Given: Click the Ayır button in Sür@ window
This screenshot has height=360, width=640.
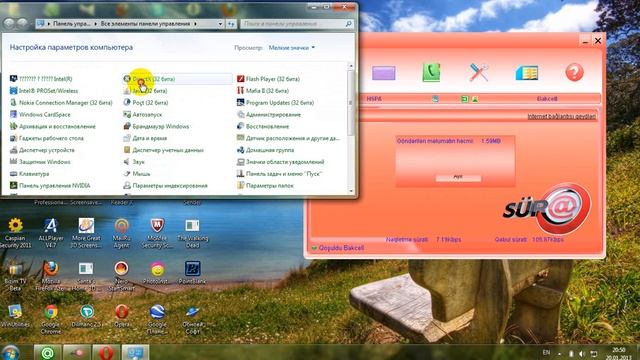Looking at the screenshot, I should pos(458,177).
